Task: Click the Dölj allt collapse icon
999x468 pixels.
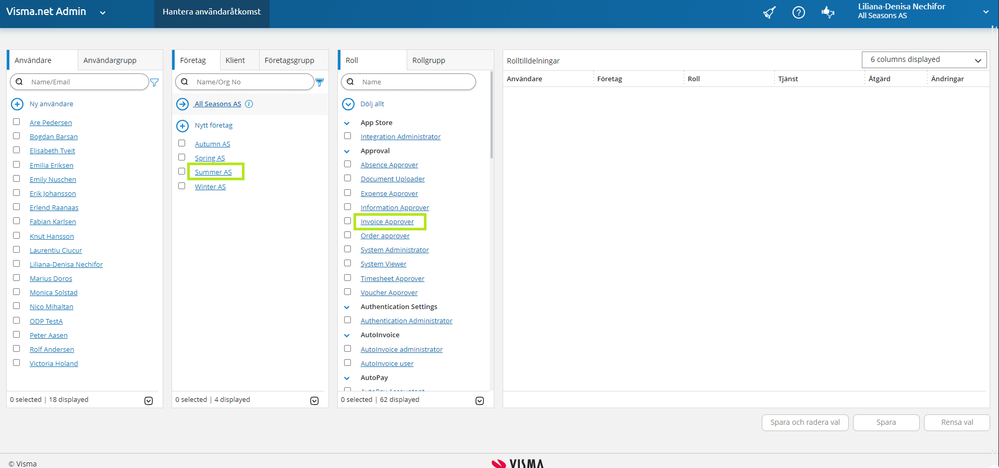Action: tap(348, 104)
